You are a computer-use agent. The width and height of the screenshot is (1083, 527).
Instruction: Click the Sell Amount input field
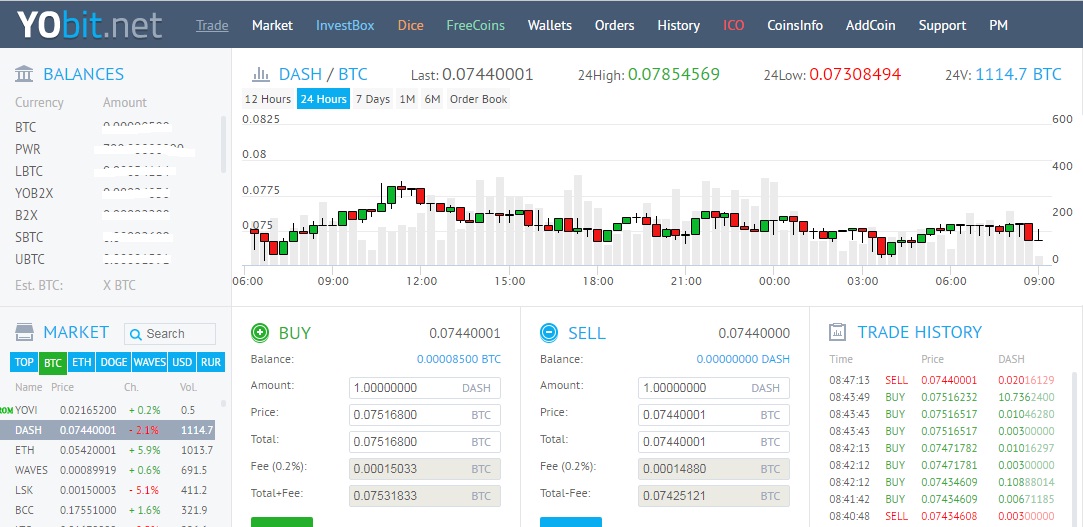click(713, 388)
